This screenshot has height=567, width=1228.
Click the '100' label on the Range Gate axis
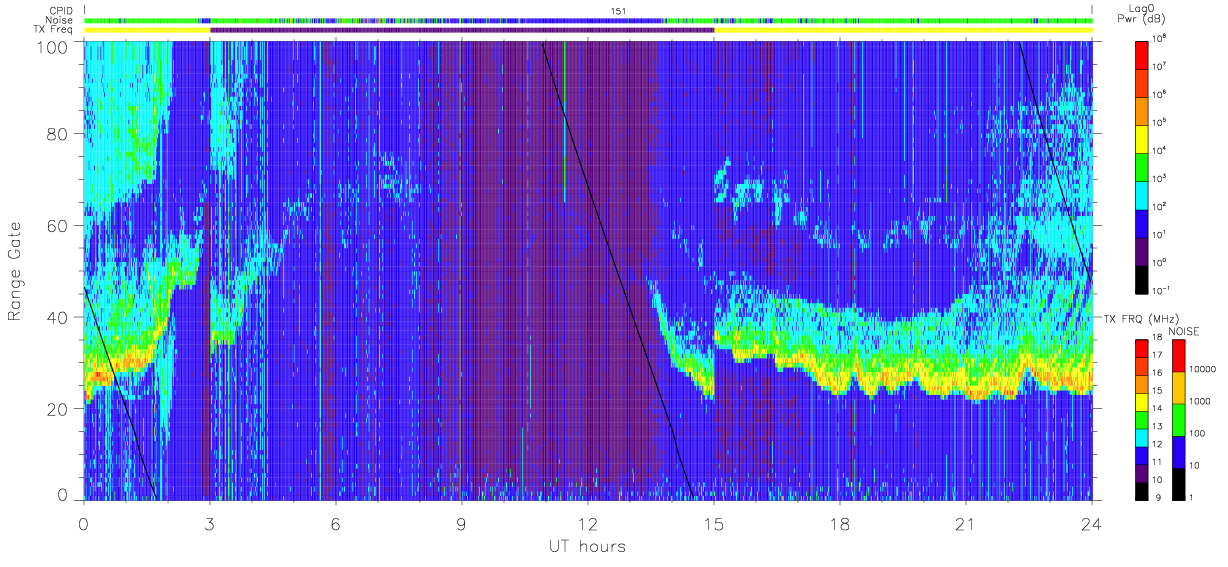click(x=53, y=47)
